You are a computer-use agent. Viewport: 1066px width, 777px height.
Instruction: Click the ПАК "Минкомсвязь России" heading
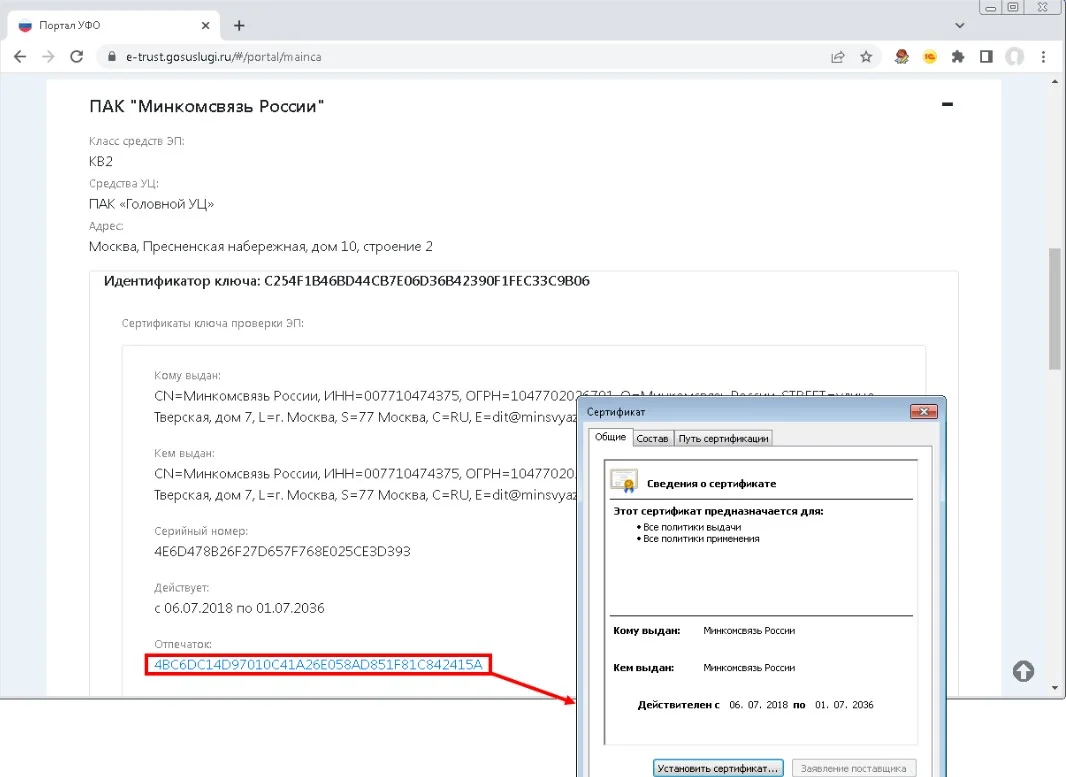206,106
